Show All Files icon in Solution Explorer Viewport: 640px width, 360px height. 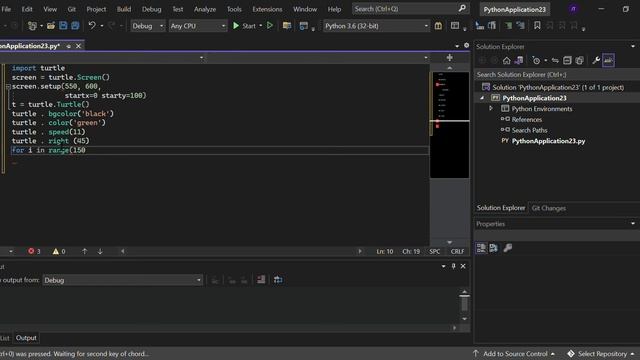pyautogui.click(x=579, y=60)
